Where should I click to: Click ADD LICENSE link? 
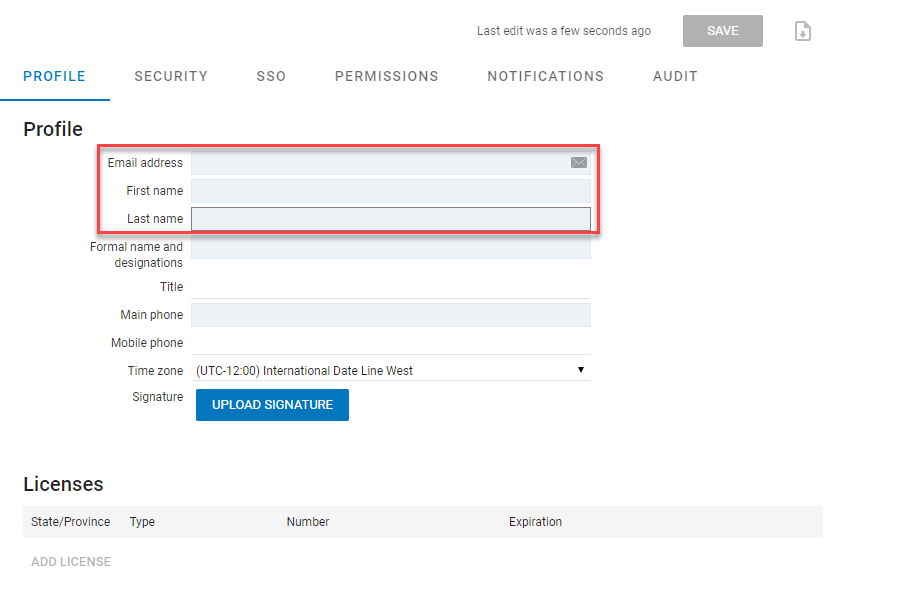(71, 562)
